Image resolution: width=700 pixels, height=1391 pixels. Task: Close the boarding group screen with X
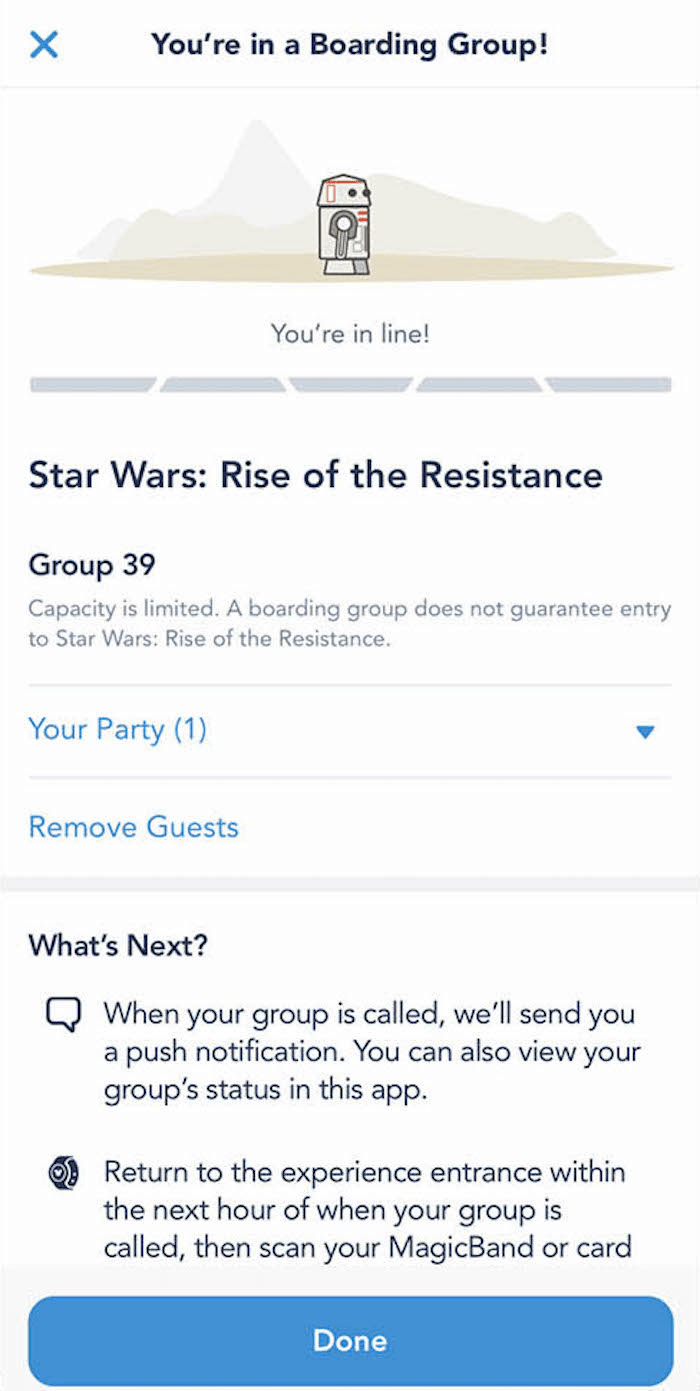[44, 44]
